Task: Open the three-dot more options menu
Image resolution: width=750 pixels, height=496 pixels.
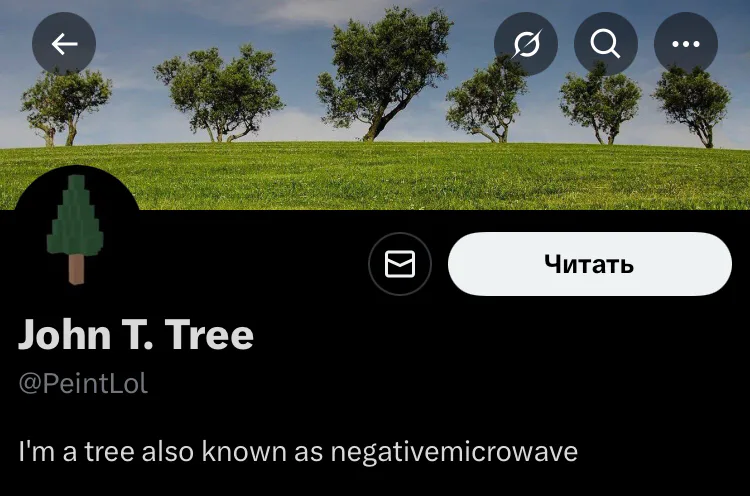Action: point(685,44)
